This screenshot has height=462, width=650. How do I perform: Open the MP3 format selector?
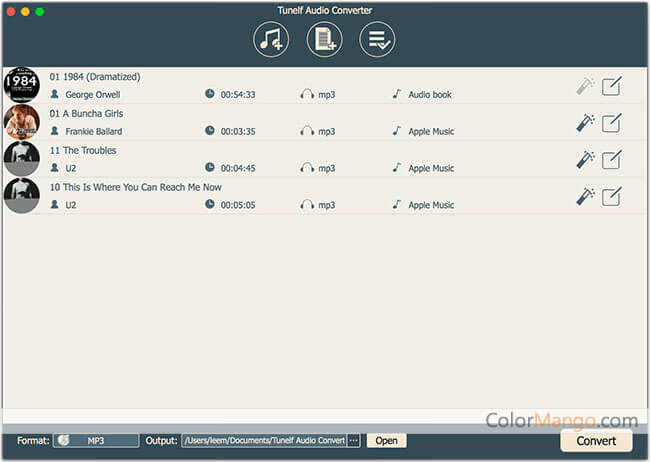pos(96,440)
